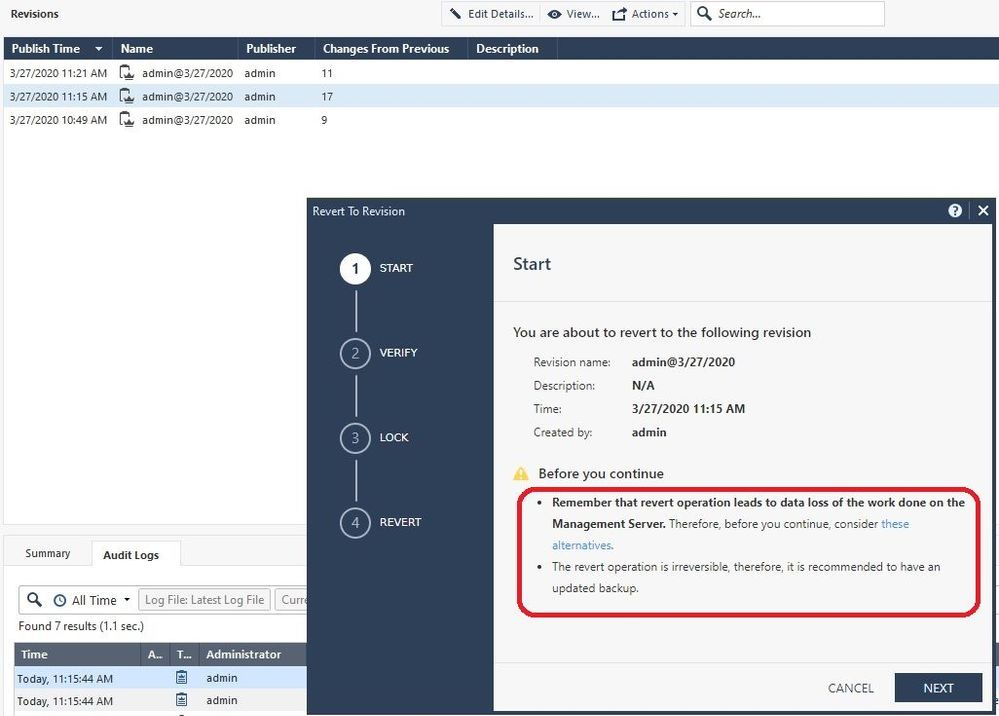Click the View toolbar button
Image resolution: width=999 pixels, height=716 pixels.
(x=574, y=14)
